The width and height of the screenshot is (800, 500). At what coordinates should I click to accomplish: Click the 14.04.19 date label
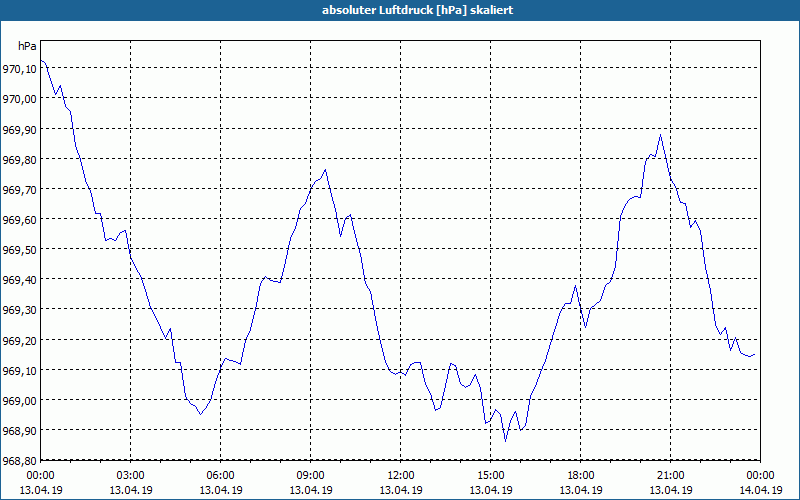point(760,490)
